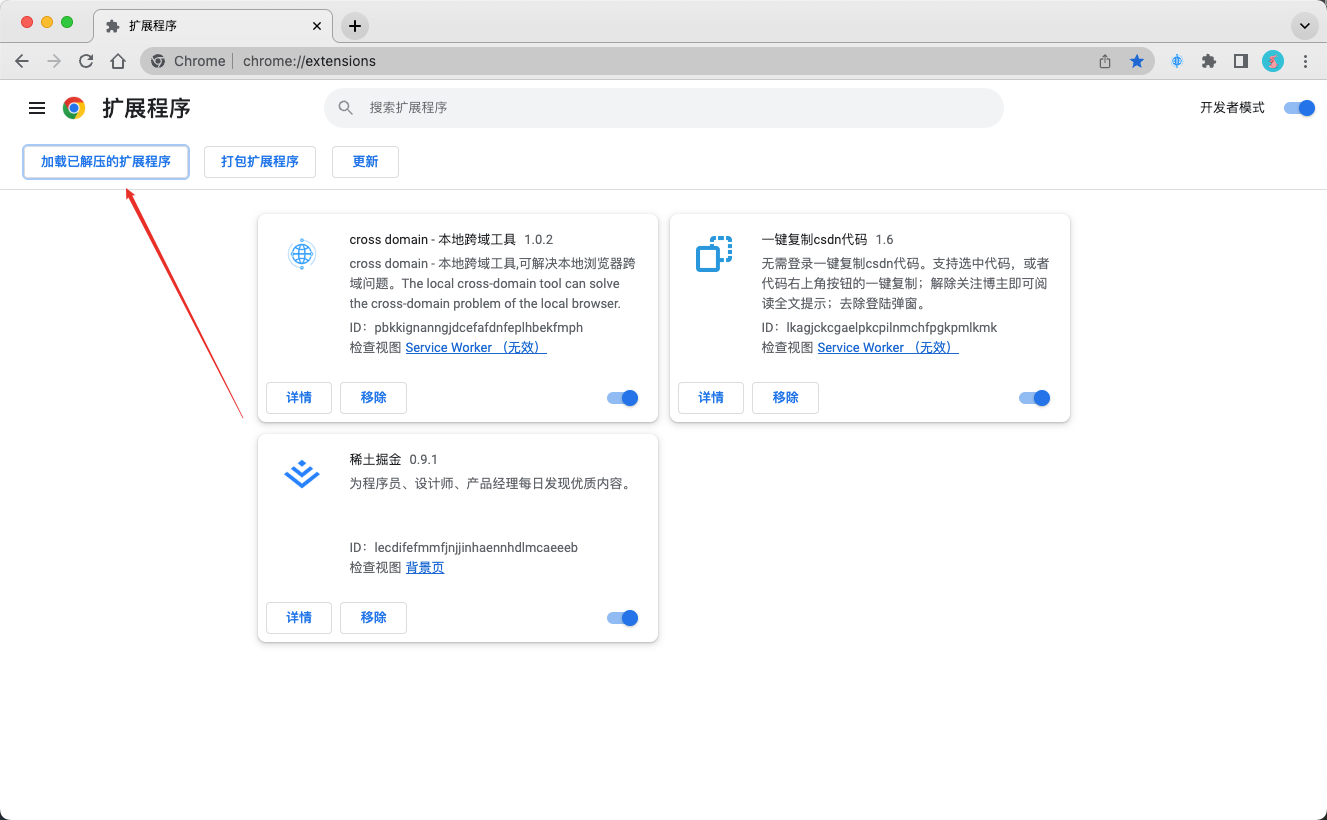The width and height of the screenshot is (1327, 820).
Task: Open the hamburger menu beside 扩展程序
Action: coord(37,108)
